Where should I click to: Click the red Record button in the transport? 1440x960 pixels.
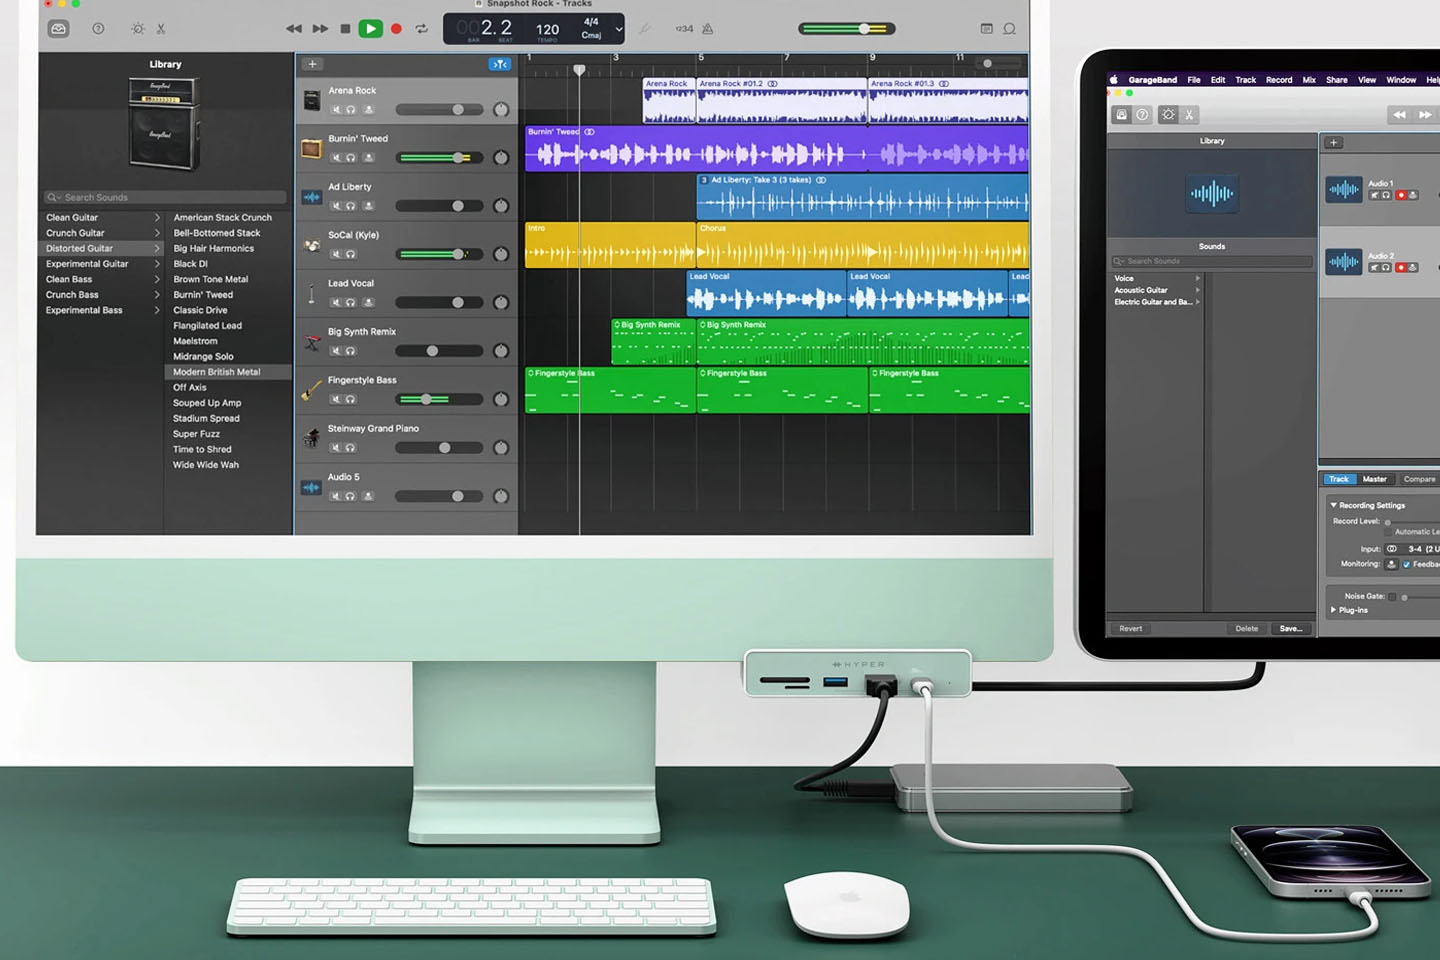click(396, 29)
